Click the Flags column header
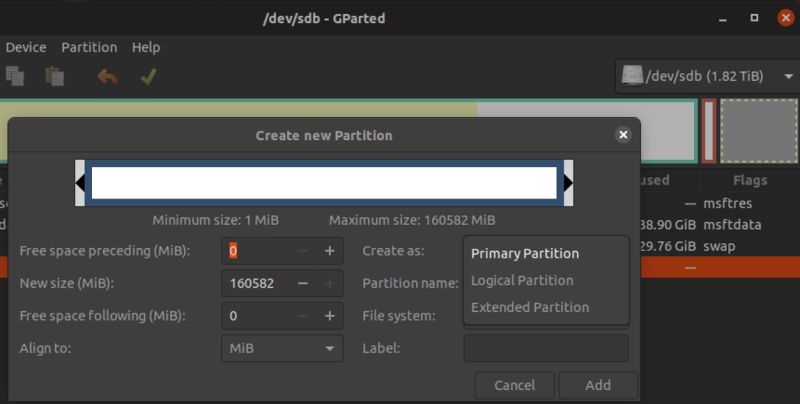 click(750, 180)
